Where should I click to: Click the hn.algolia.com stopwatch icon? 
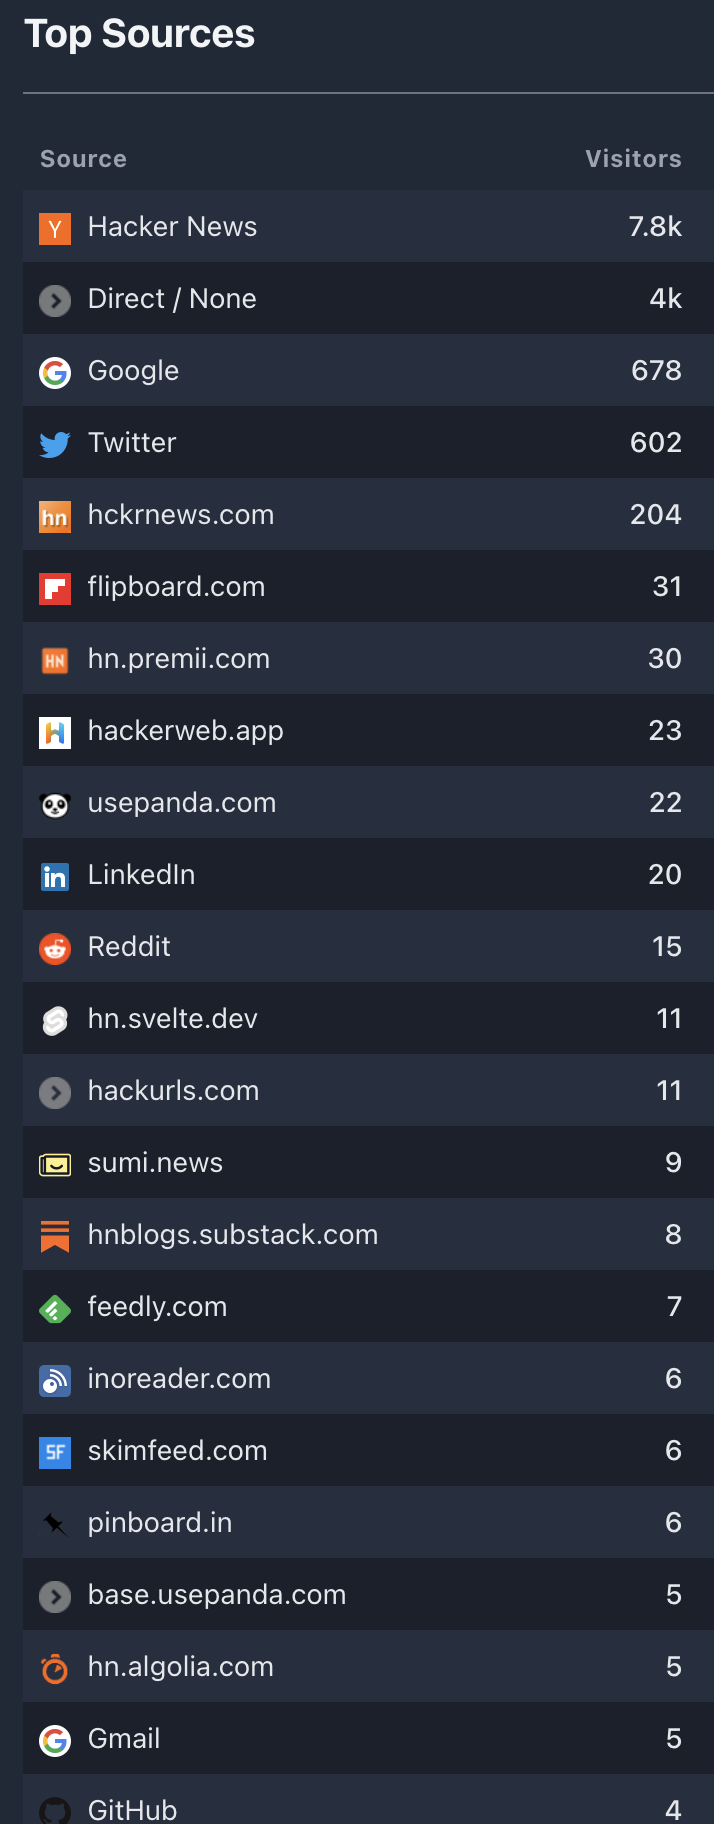pos(55,1669)
